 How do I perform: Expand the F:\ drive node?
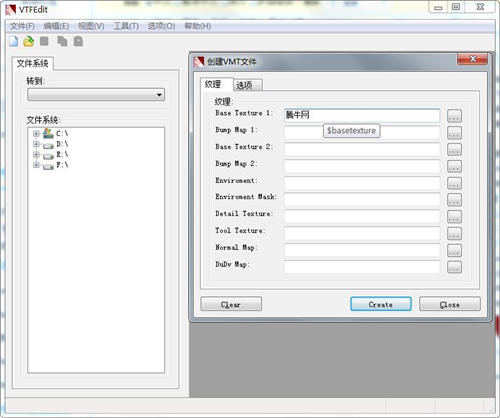tap(36, 165)
